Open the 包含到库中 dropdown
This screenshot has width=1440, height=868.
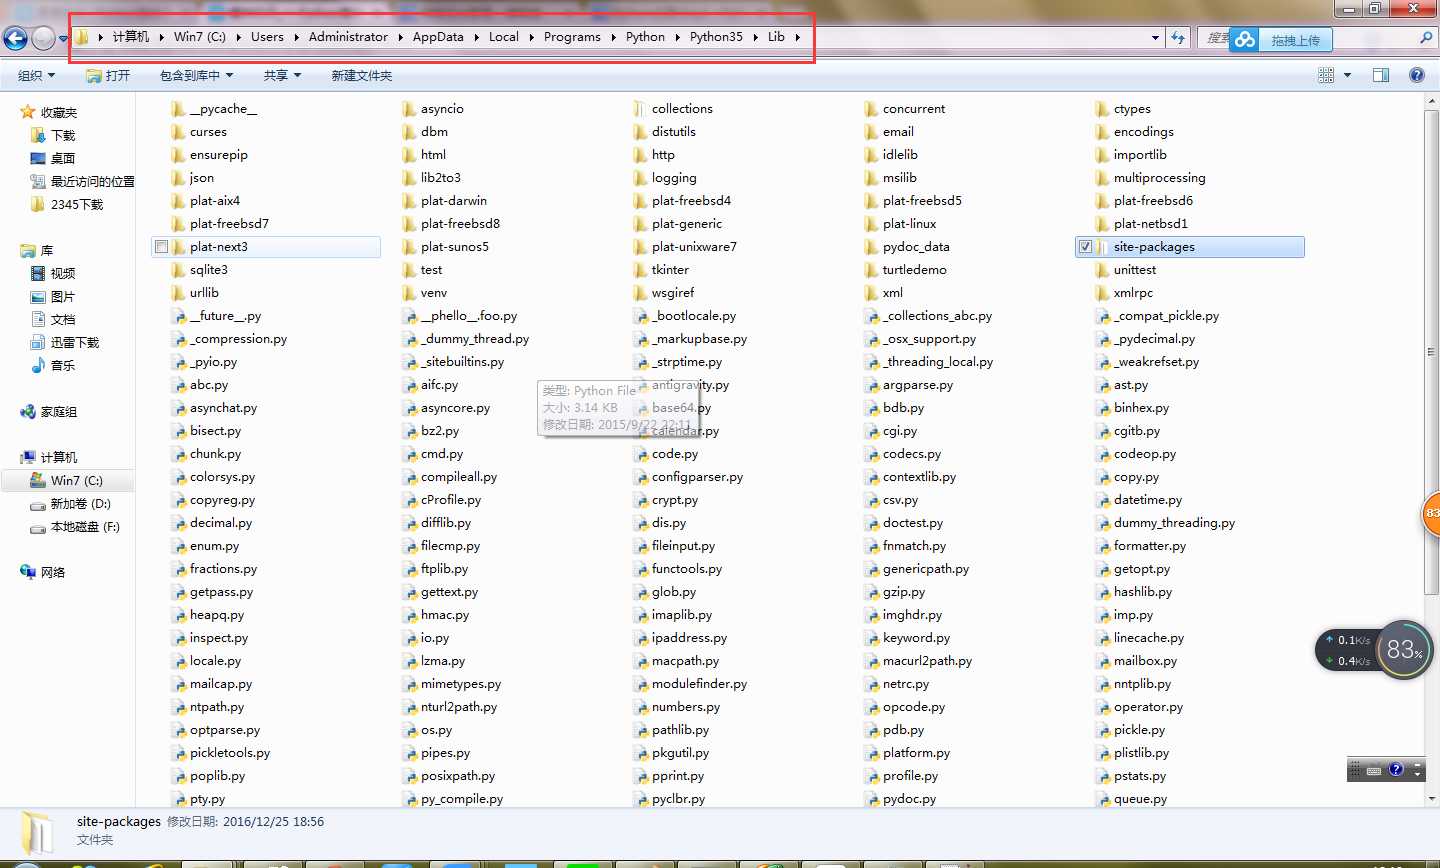[x=196, y=75]
